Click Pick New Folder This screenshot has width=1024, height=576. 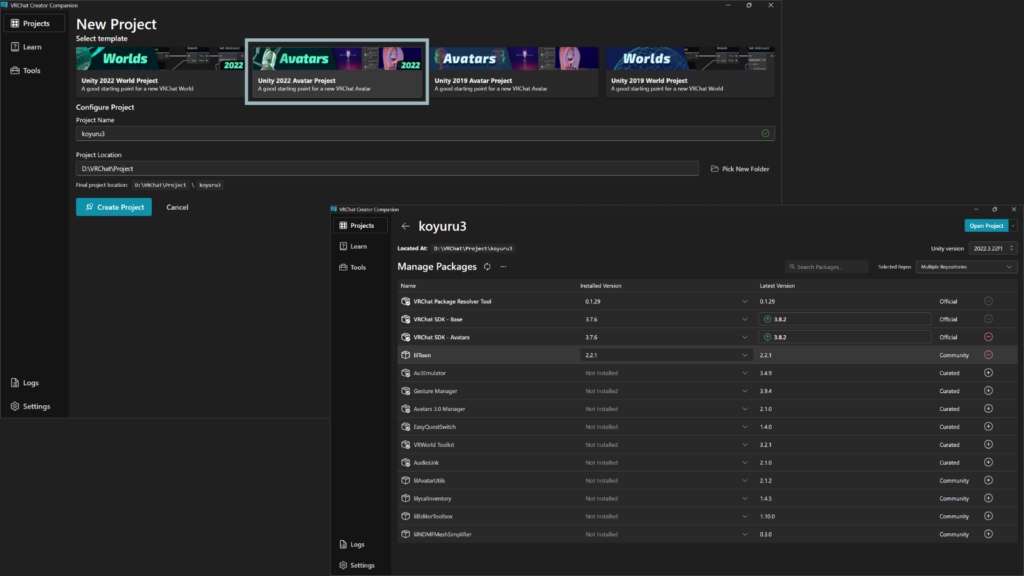tap(740, 169)
